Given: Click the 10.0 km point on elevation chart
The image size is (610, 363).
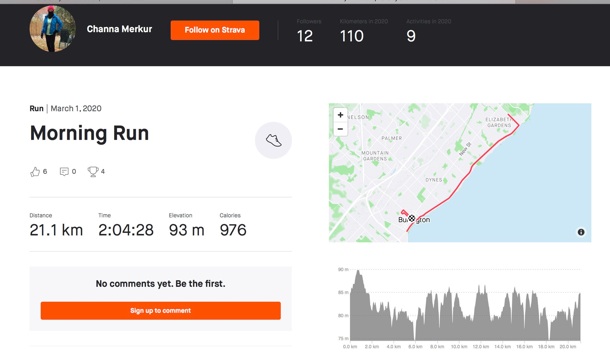Looking at the screenshot, I should click(459, 347).
